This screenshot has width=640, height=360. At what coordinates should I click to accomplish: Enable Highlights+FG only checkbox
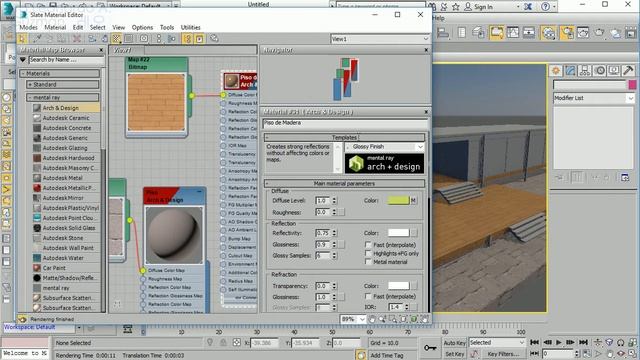[x=368, y=253]
